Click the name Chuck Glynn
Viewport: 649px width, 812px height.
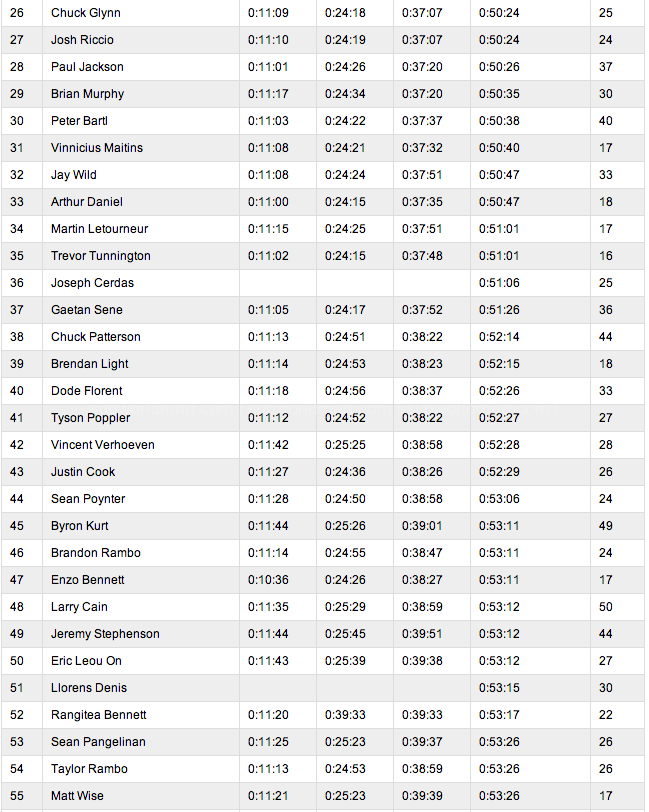coord(85,13)
